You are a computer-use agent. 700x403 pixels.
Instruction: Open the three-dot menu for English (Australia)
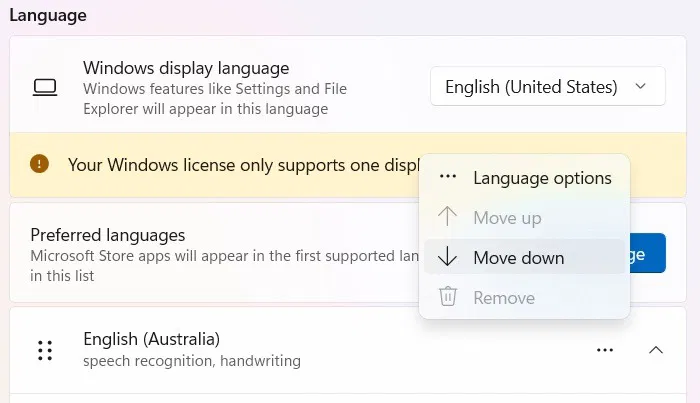point(605,350)
